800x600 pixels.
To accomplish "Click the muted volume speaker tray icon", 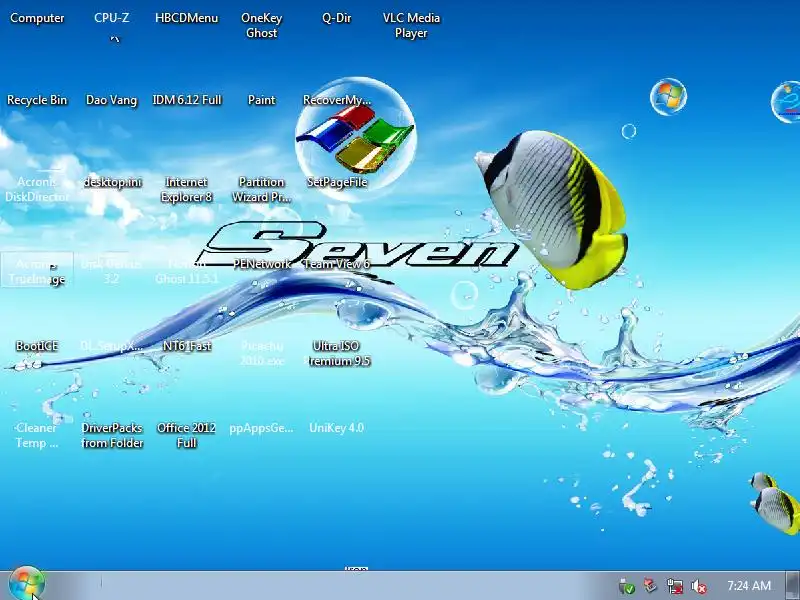I will coord(698,587).
